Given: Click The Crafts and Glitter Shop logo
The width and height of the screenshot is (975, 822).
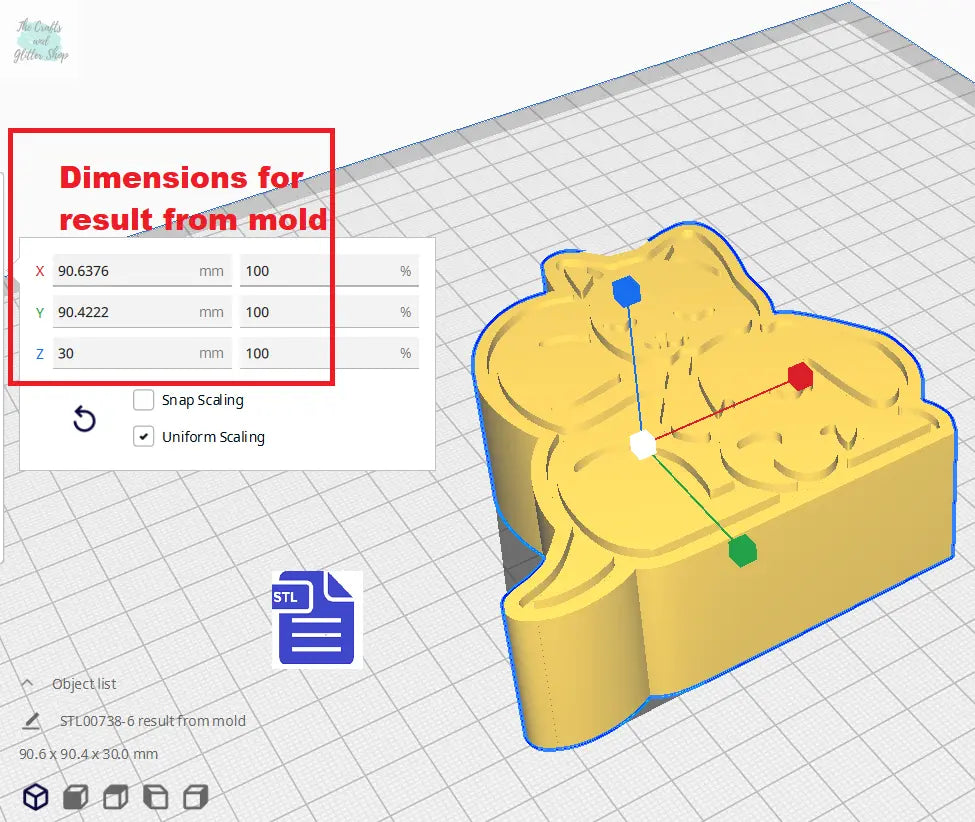Looking at the screenshot, I should [x=42, y=40].
